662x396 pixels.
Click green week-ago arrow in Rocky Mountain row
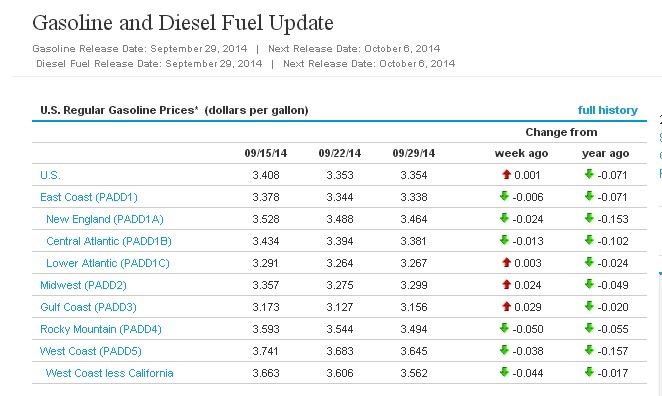click(x=504, y=328)
